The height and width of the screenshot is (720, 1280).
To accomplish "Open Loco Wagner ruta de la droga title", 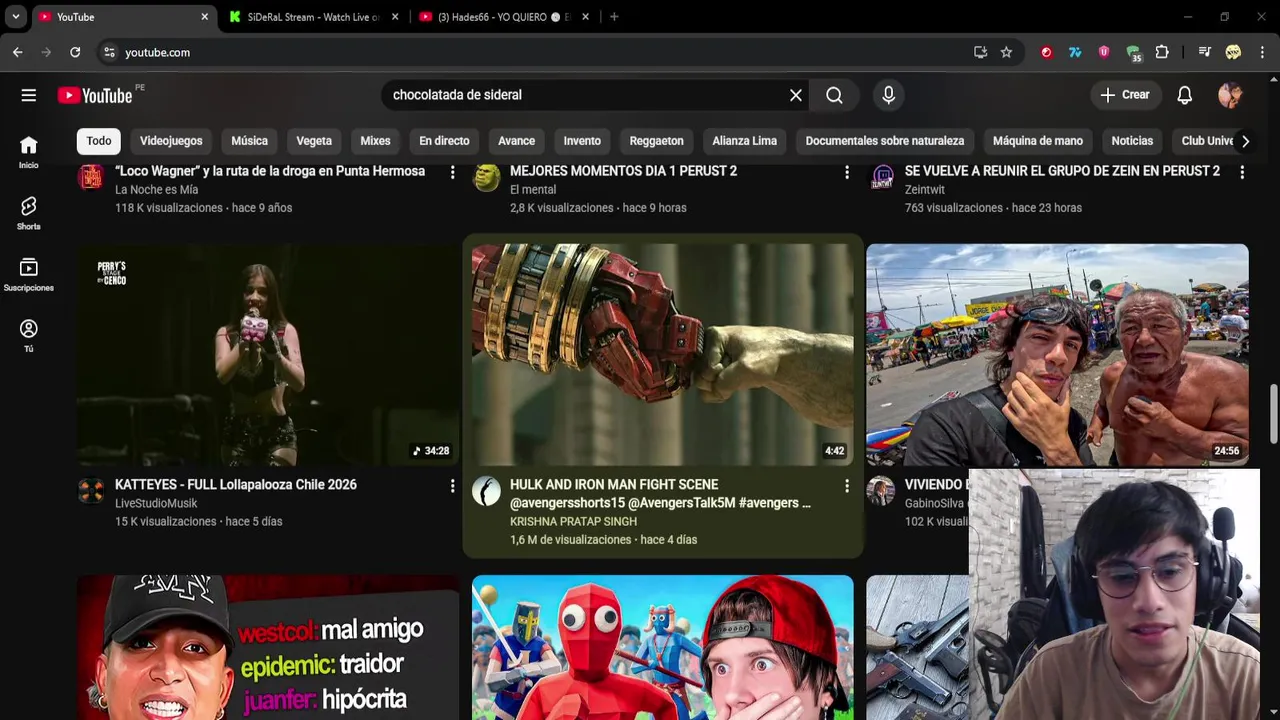I will tap(270, 171).
